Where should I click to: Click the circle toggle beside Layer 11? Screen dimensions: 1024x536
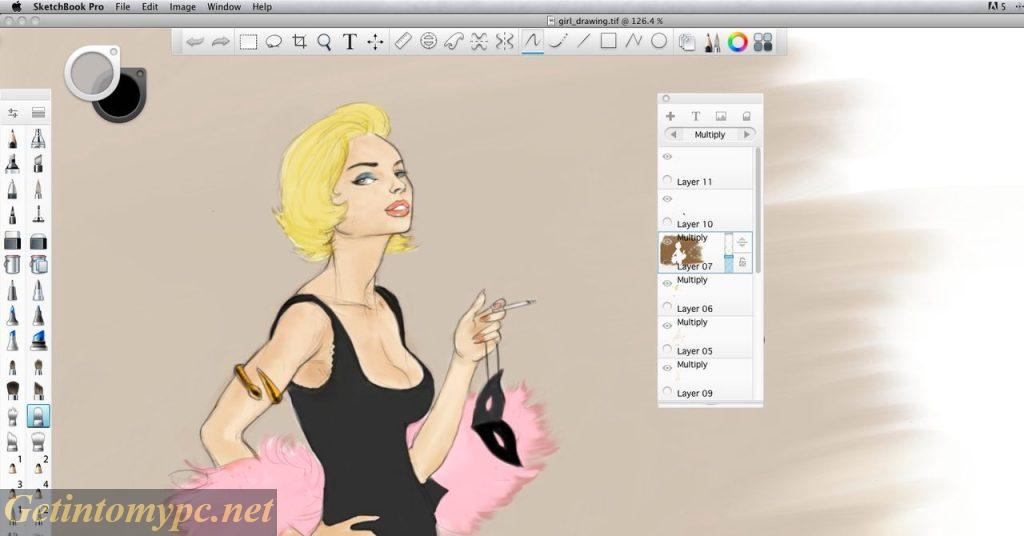coord(667,180)
